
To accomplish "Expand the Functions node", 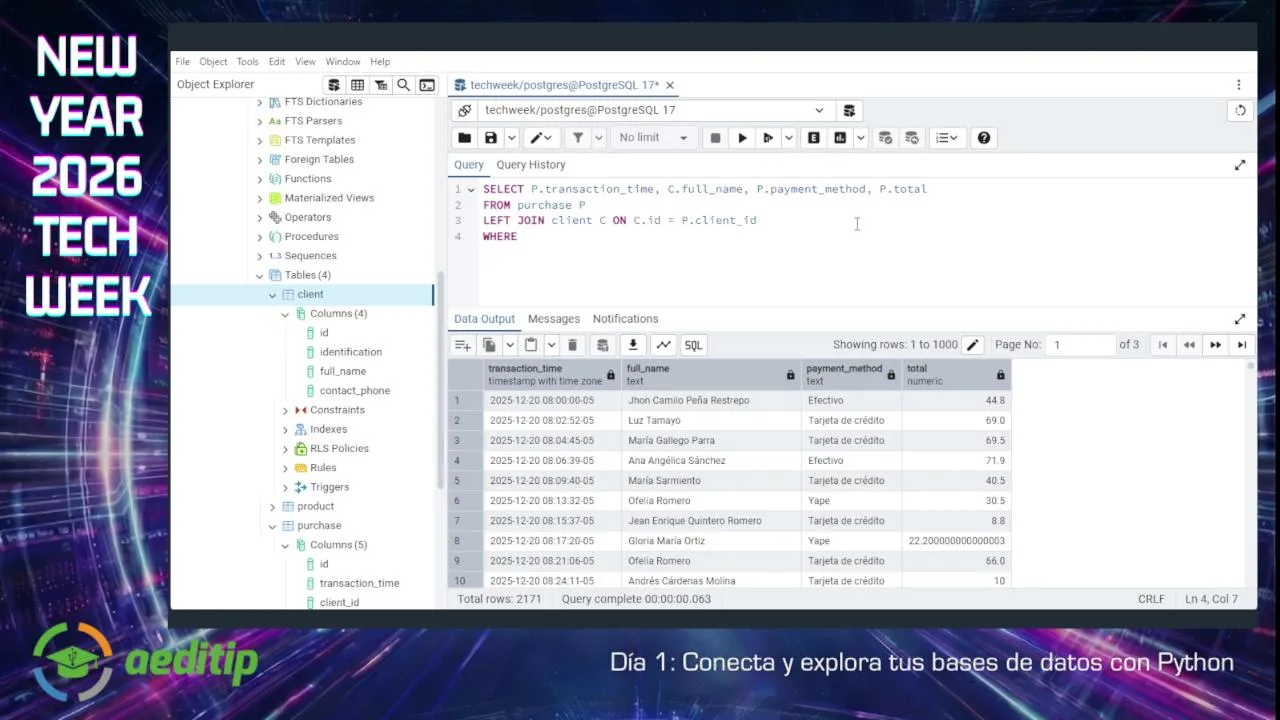I will (260, 179).
